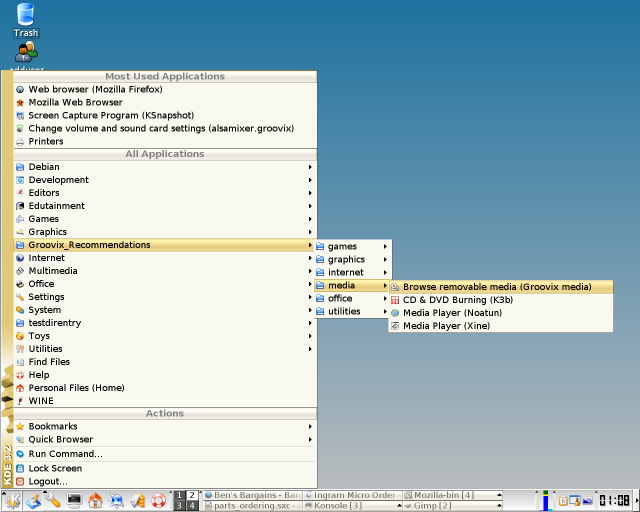Expand the Graphics submenu in All Applications
This screenshot has height=512, width=640.
(165, 232)
